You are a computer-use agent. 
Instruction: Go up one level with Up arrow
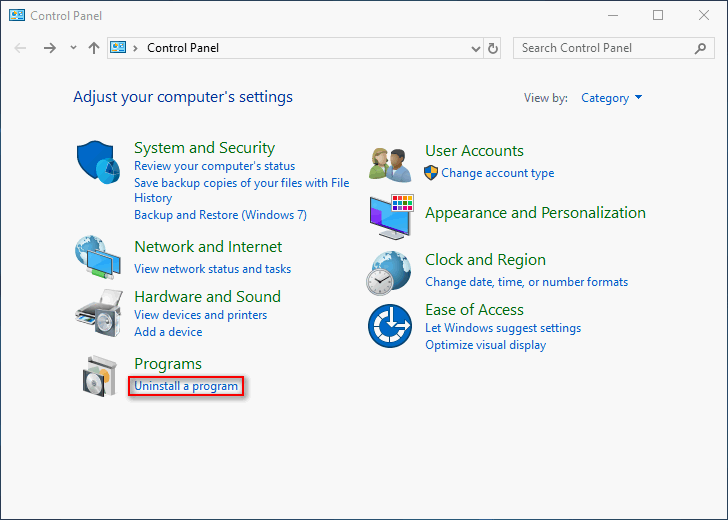click(x=94, y=48)
